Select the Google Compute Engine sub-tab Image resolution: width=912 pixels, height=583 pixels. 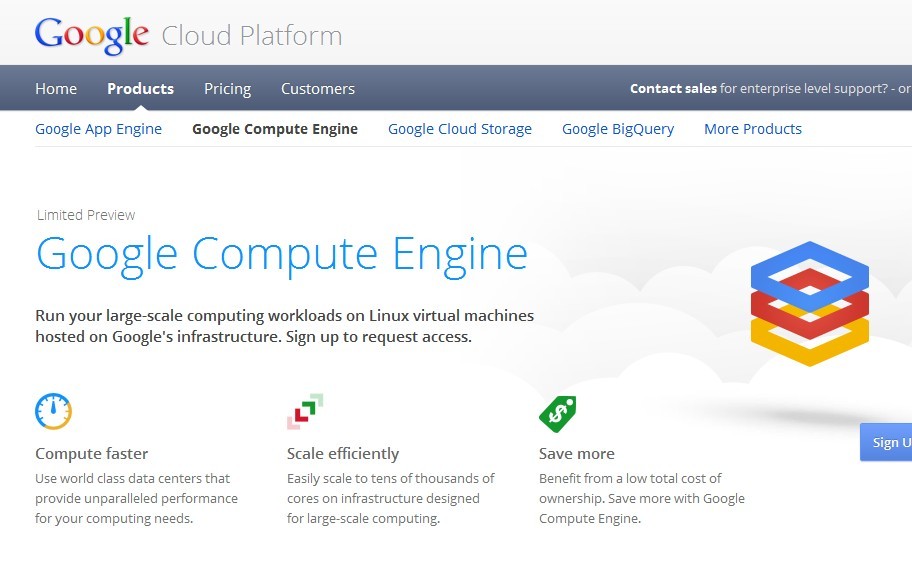click(x=275, y=129)
